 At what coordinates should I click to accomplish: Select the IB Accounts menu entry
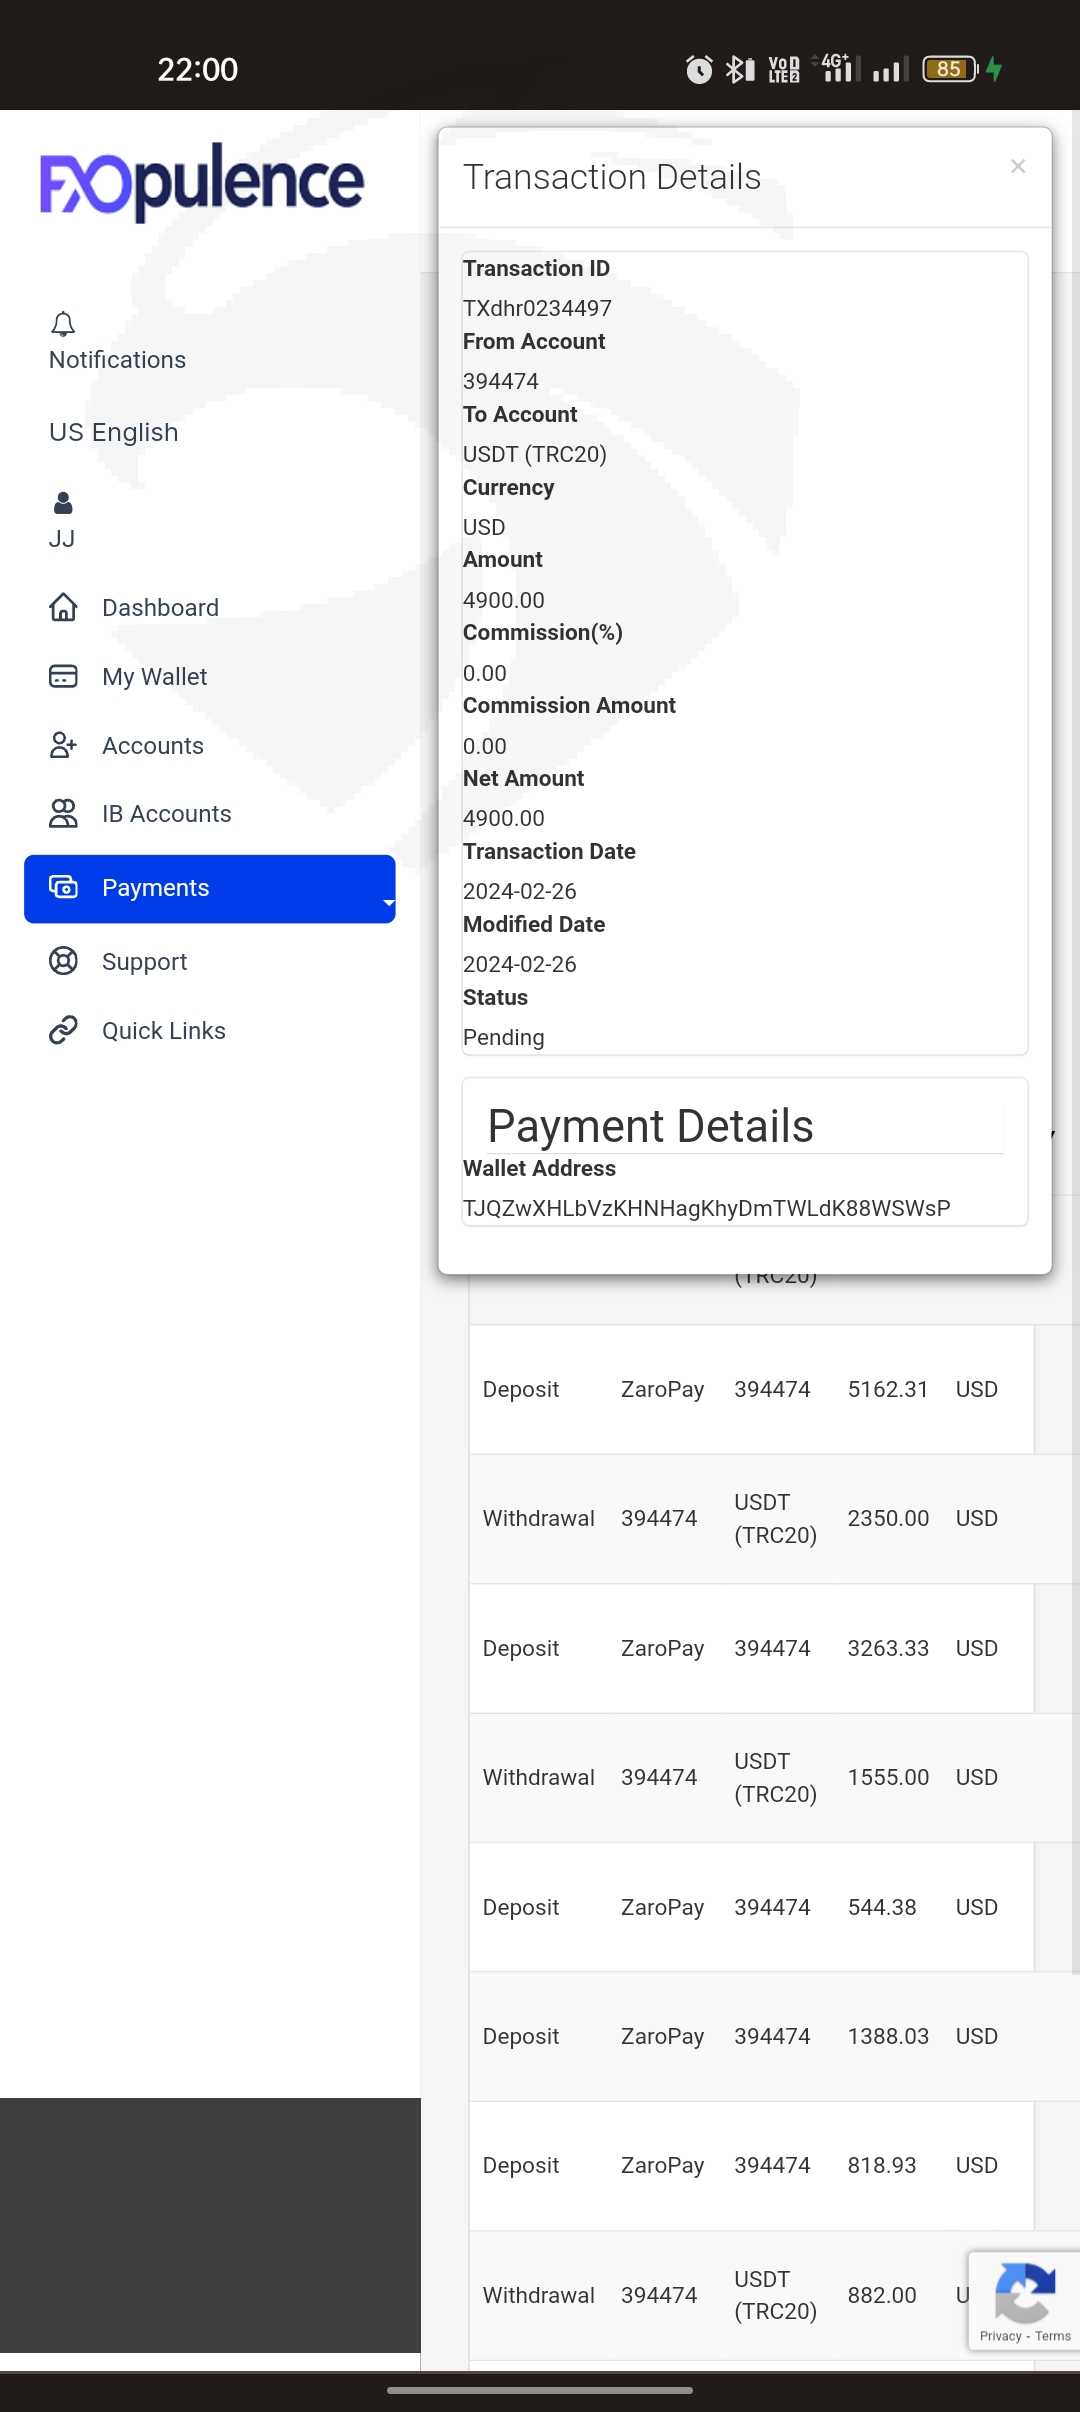point(167,814)
